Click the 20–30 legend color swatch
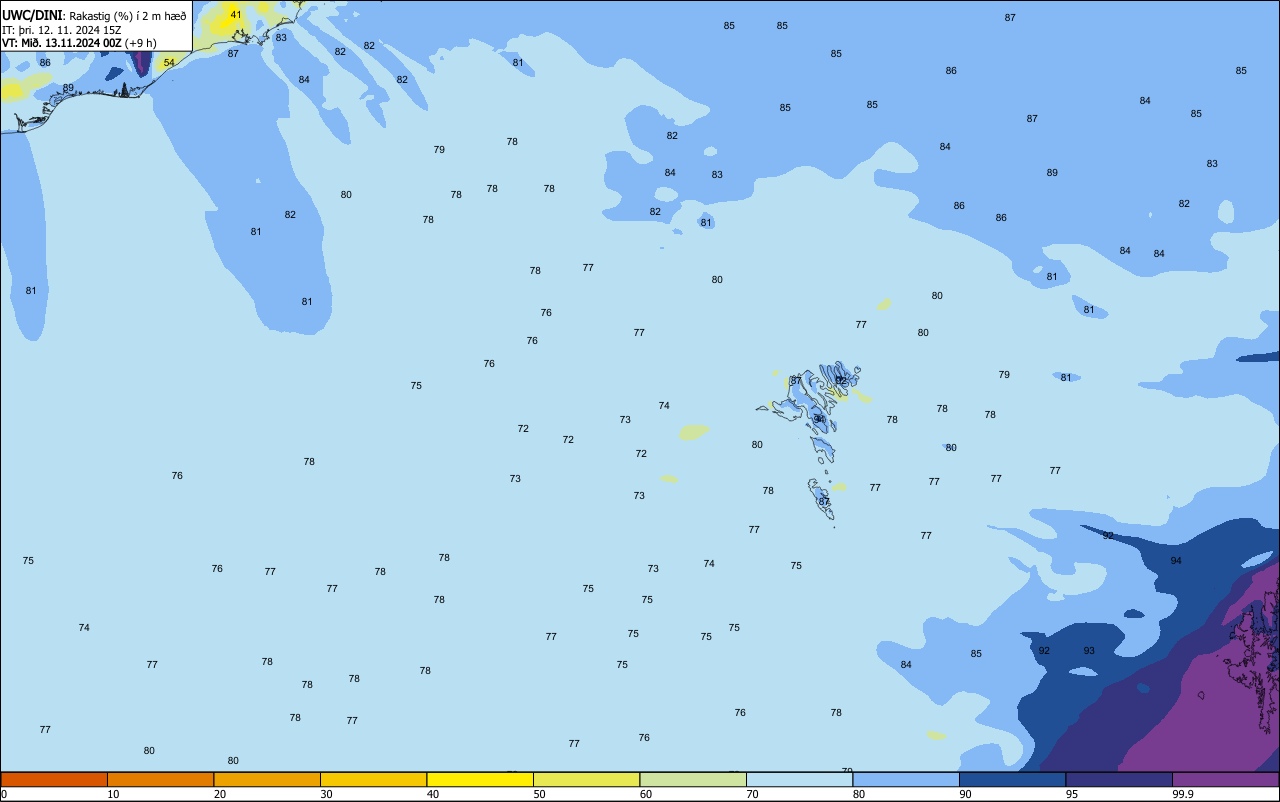Viewport: 1280px width, 802px height. click(x=267, y=779)
